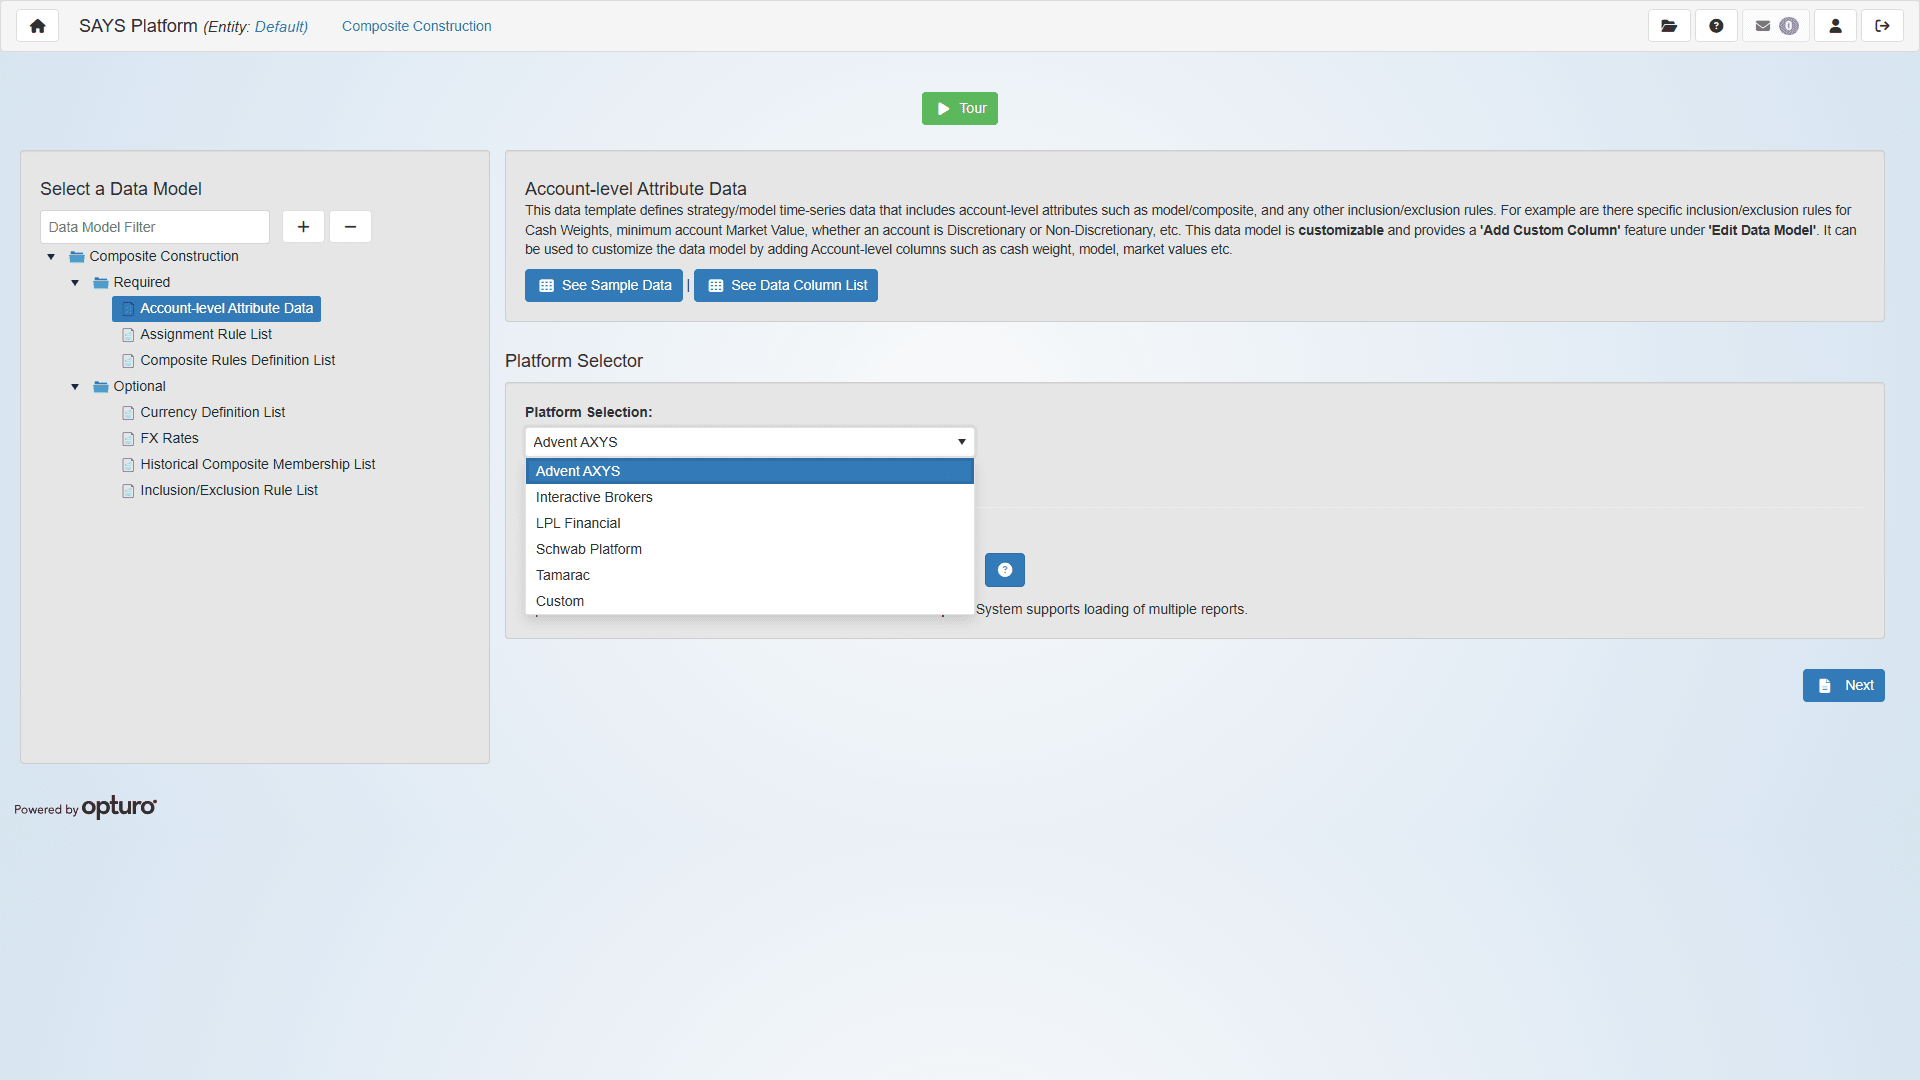Select the Optional folder icon
The width and height of the screenshot is (1920, 1080).
tap(101, 387)
